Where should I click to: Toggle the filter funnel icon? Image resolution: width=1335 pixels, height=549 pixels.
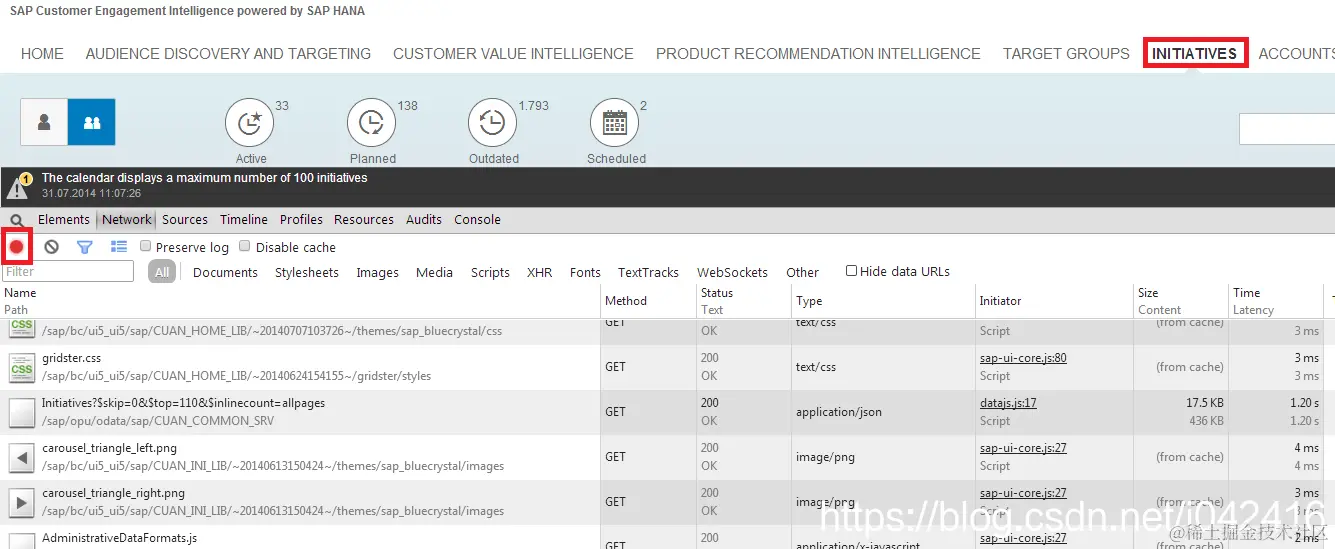pyautogui.click(x=85, y=247)
